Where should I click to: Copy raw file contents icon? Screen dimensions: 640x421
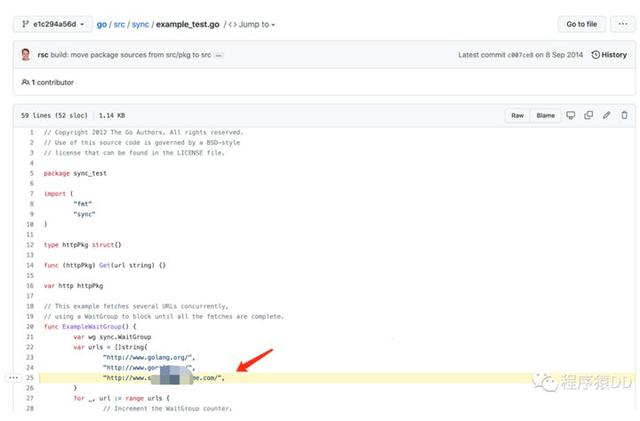coord(589,115)
